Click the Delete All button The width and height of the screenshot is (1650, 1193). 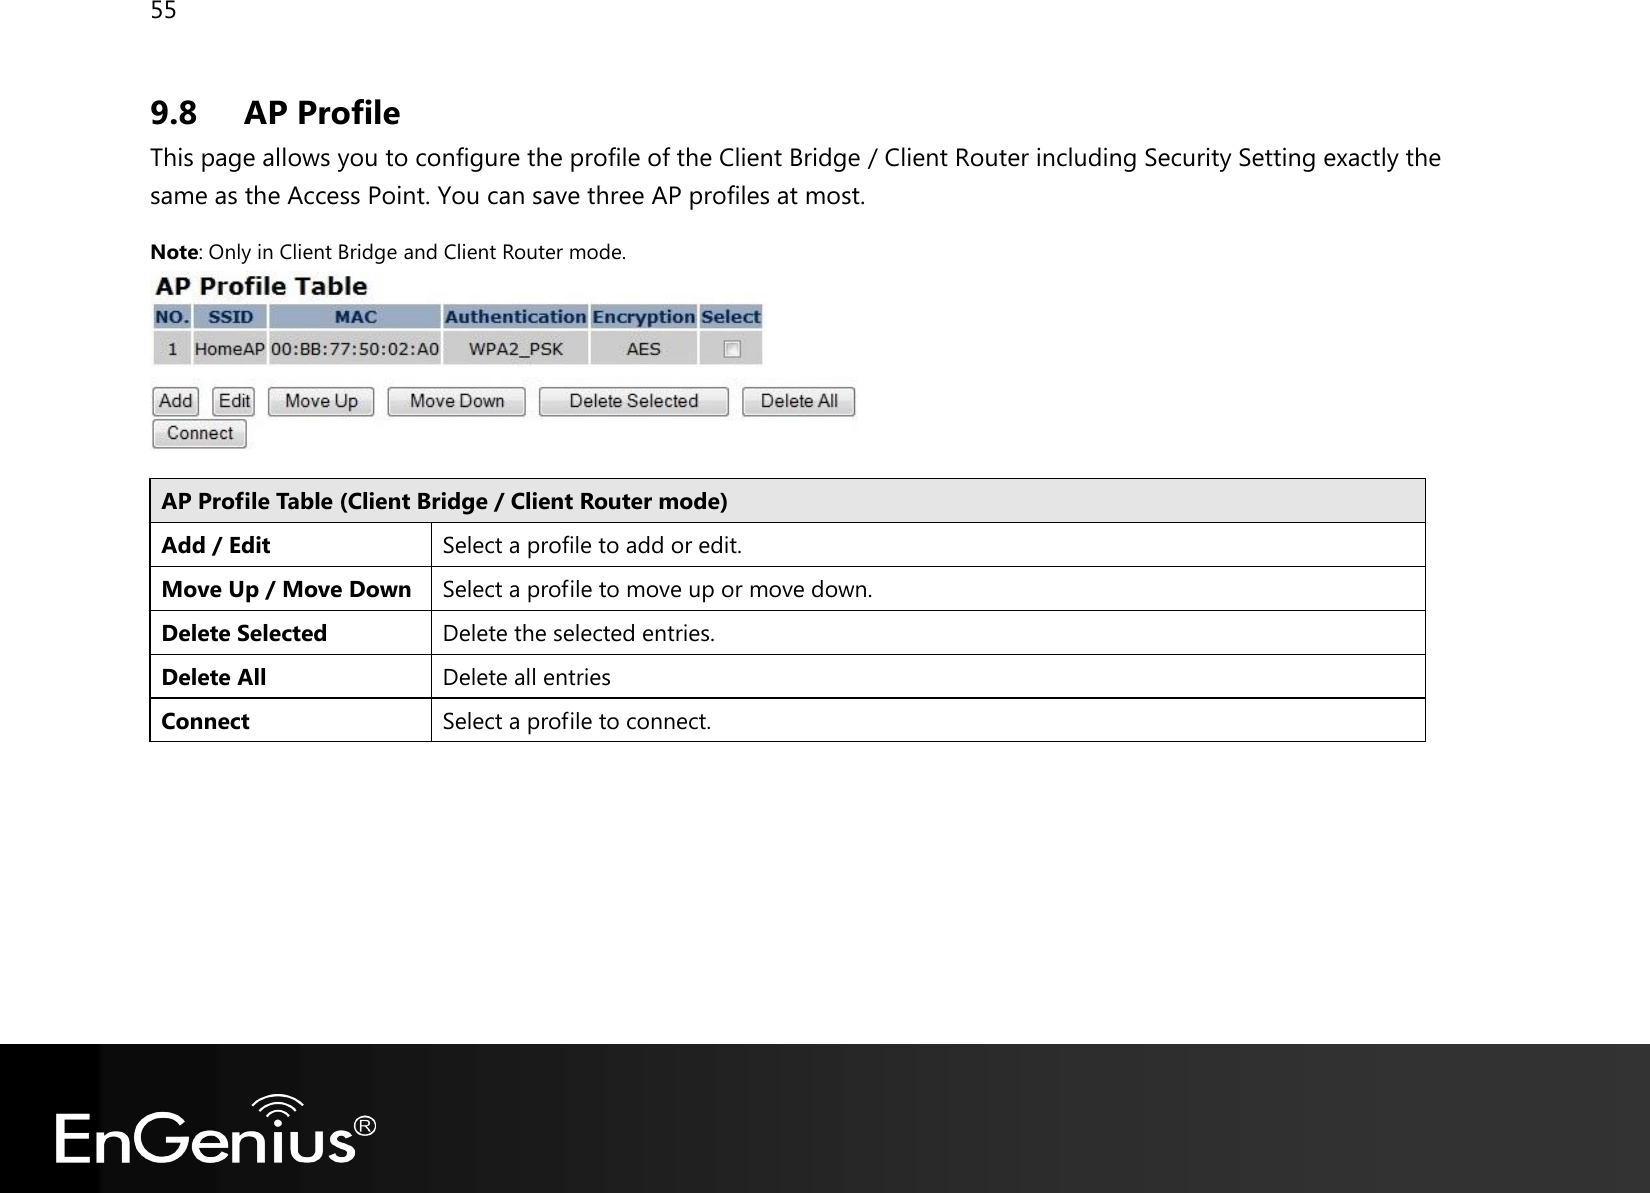point(799,402)
